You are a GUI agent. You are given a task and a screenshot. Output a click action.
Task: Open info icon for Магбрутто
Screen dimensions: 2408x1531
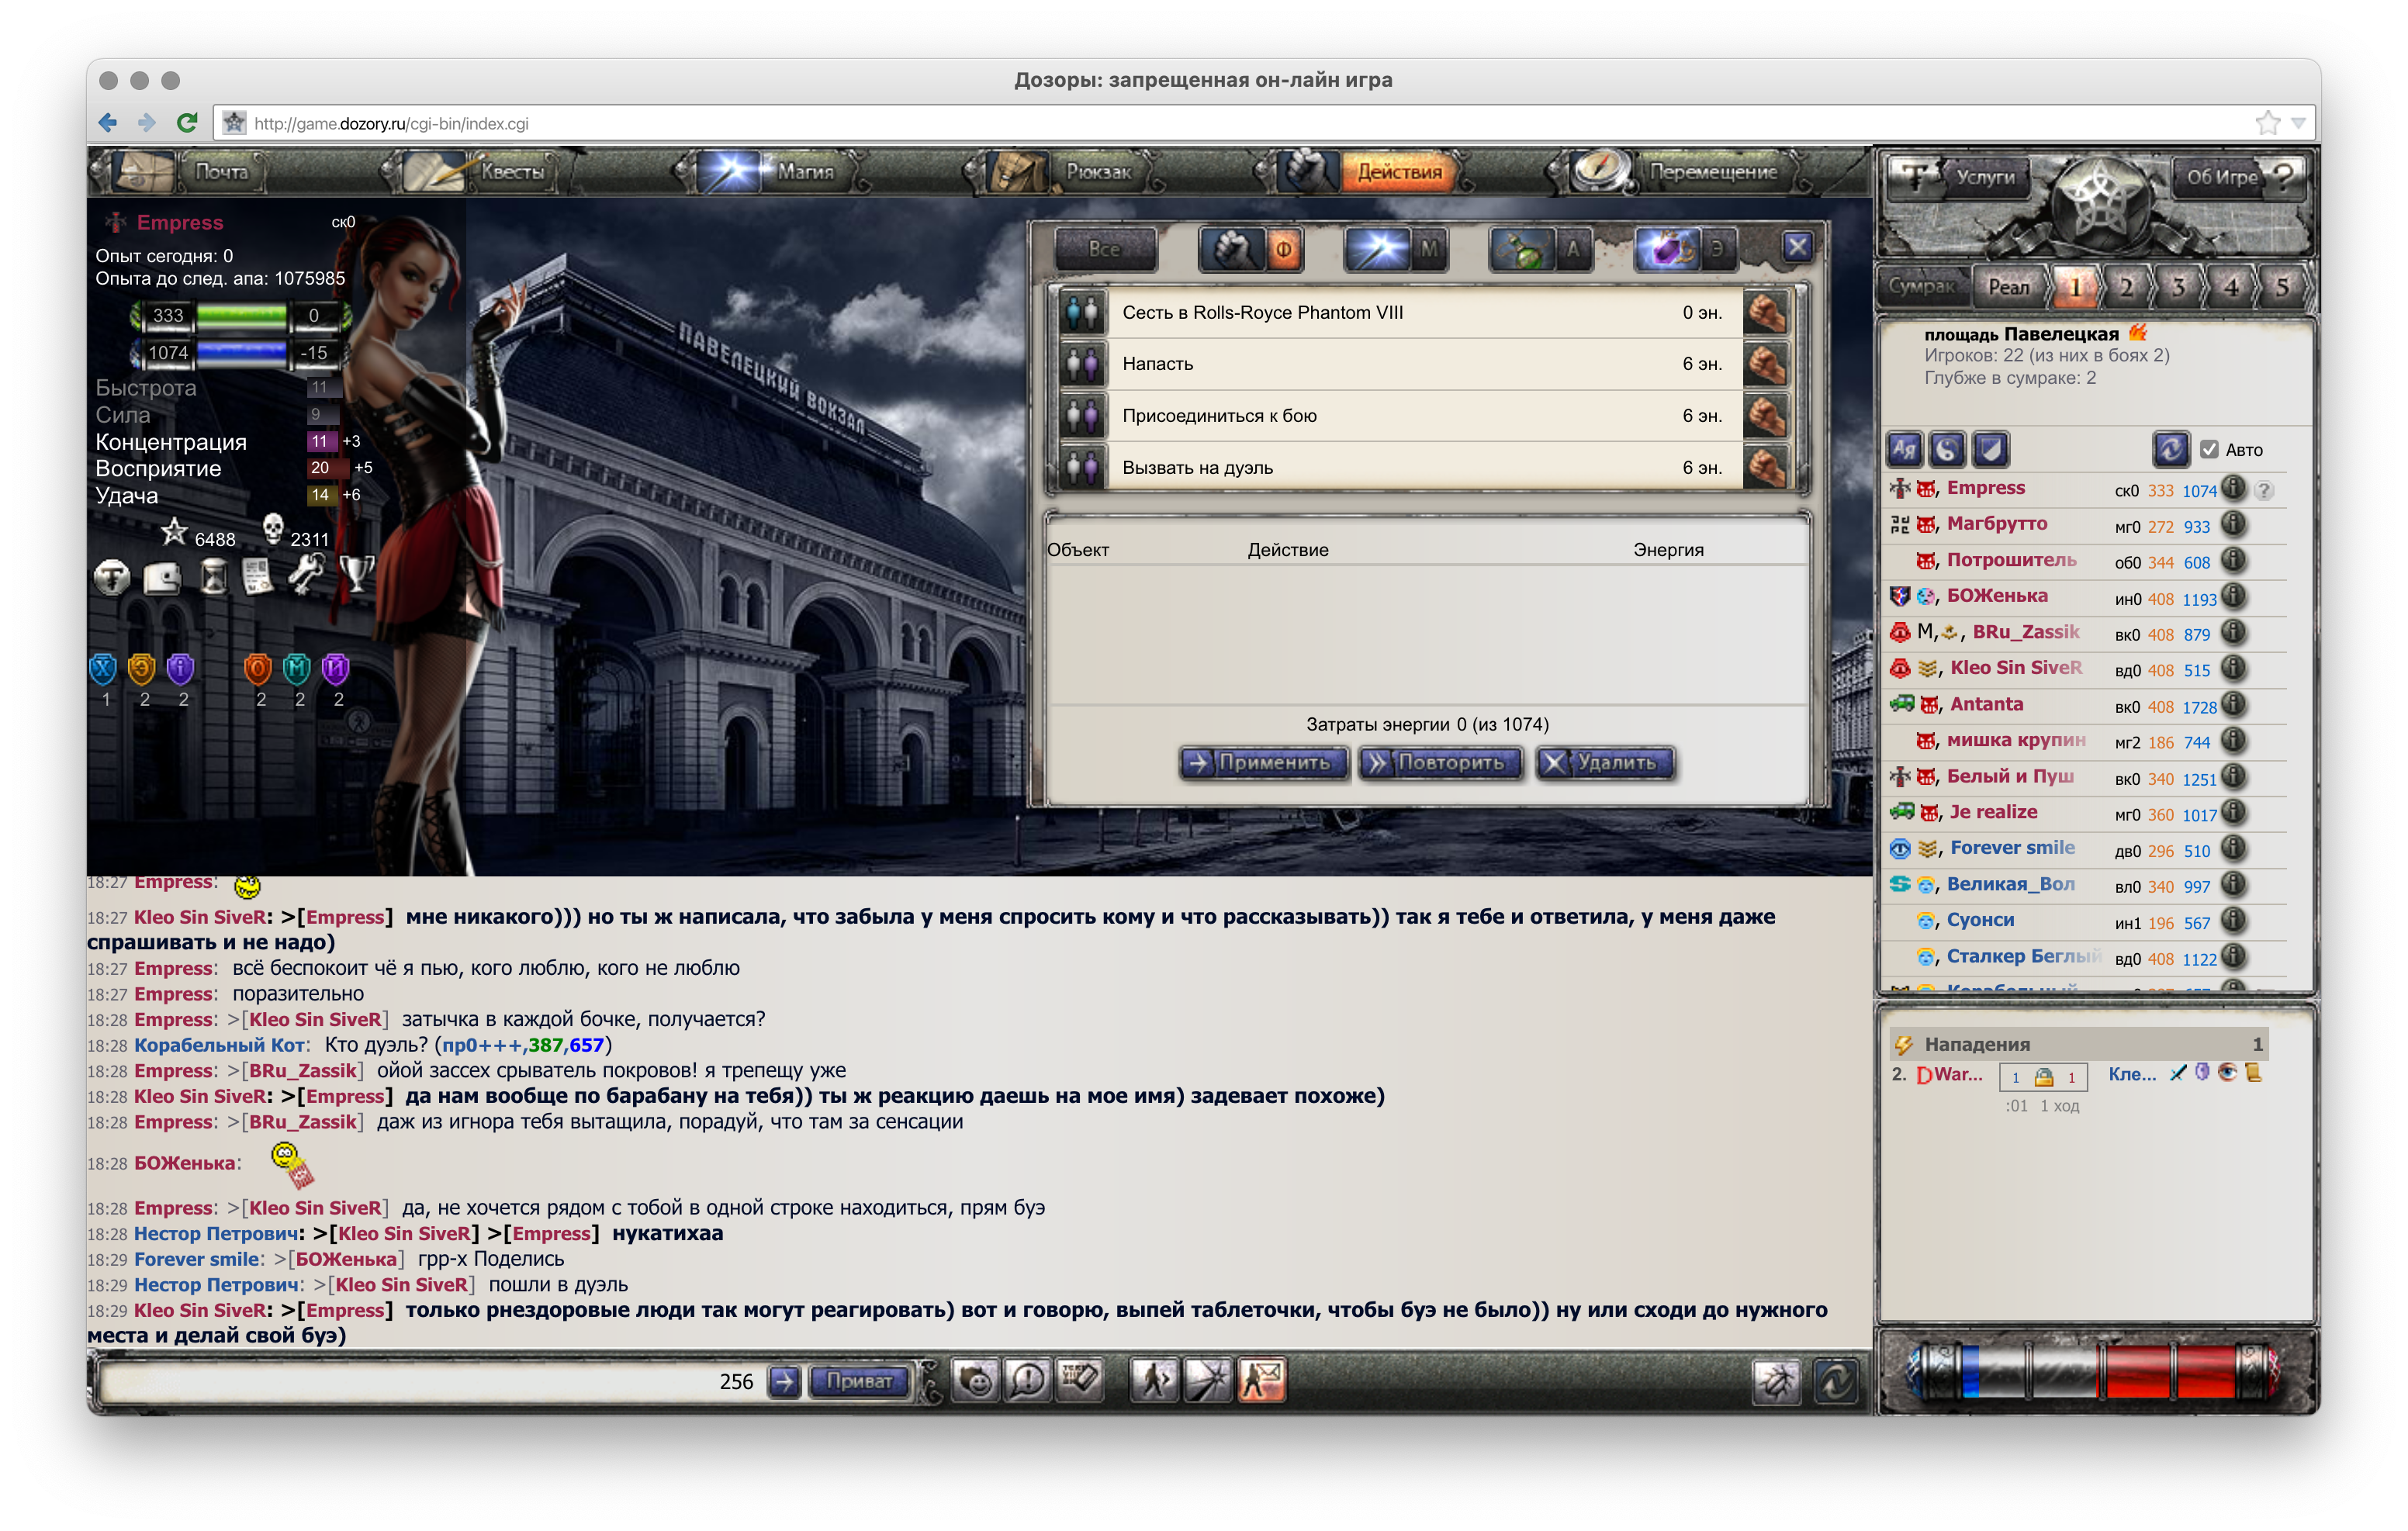point(2233,525)
